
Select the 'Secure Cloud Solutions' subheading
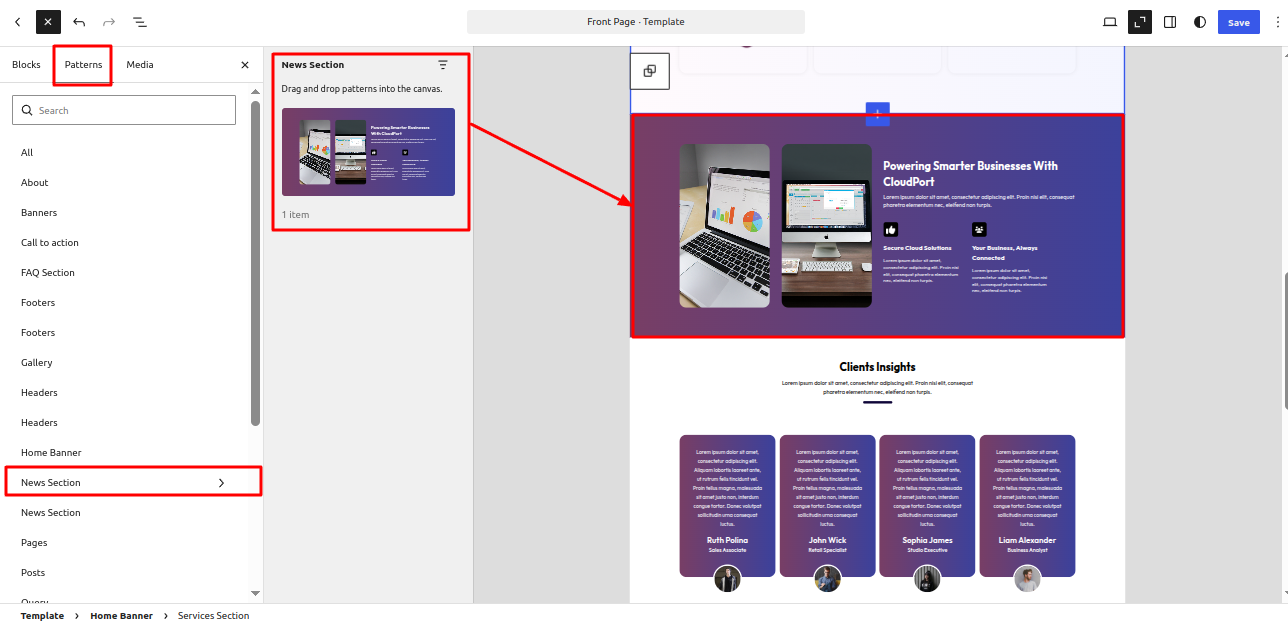[x=918, y=247]
